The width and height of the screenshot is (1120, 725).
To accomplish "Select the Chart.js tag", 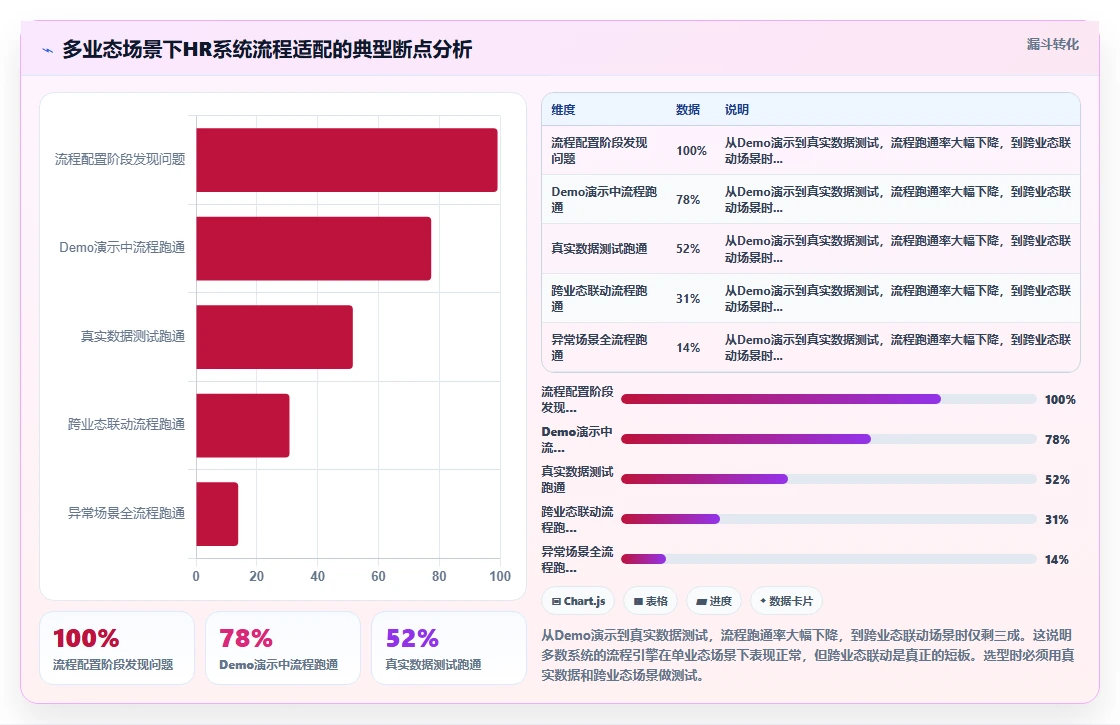I will coord(578,601).
